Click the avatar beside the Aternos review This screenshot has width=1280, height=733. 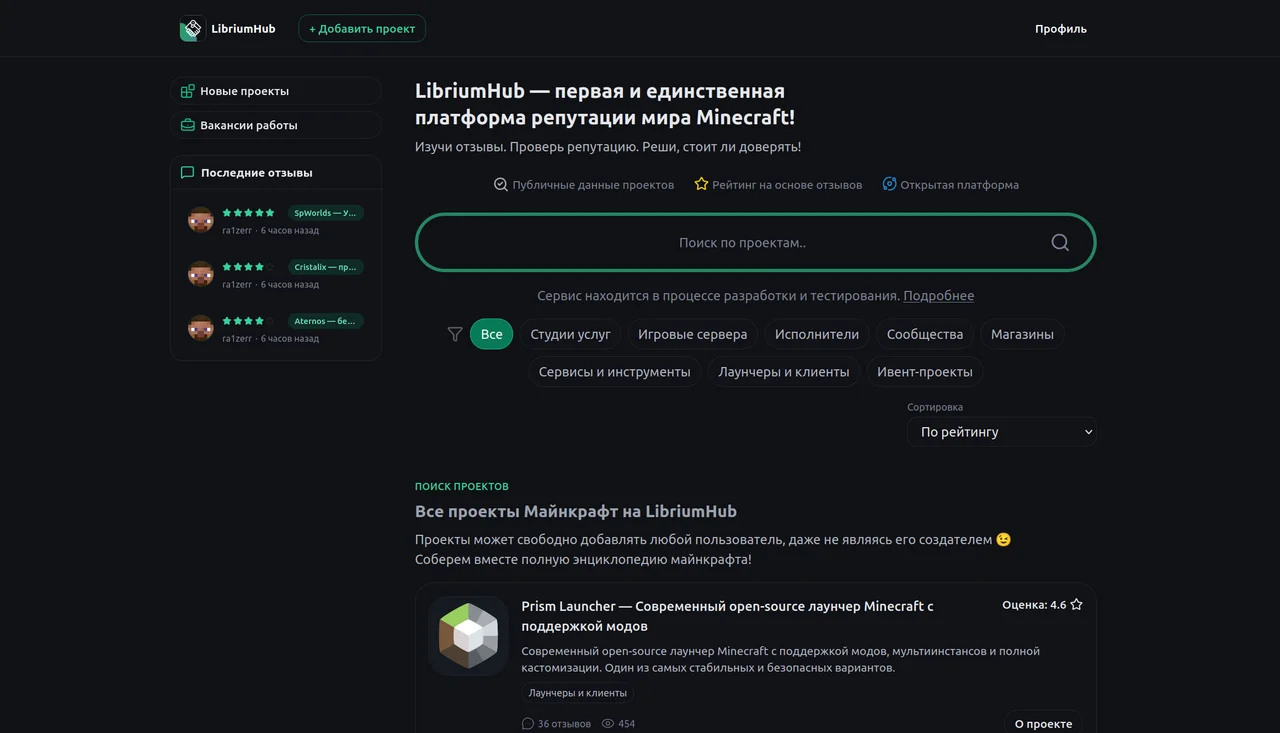(x=201, y=328)
